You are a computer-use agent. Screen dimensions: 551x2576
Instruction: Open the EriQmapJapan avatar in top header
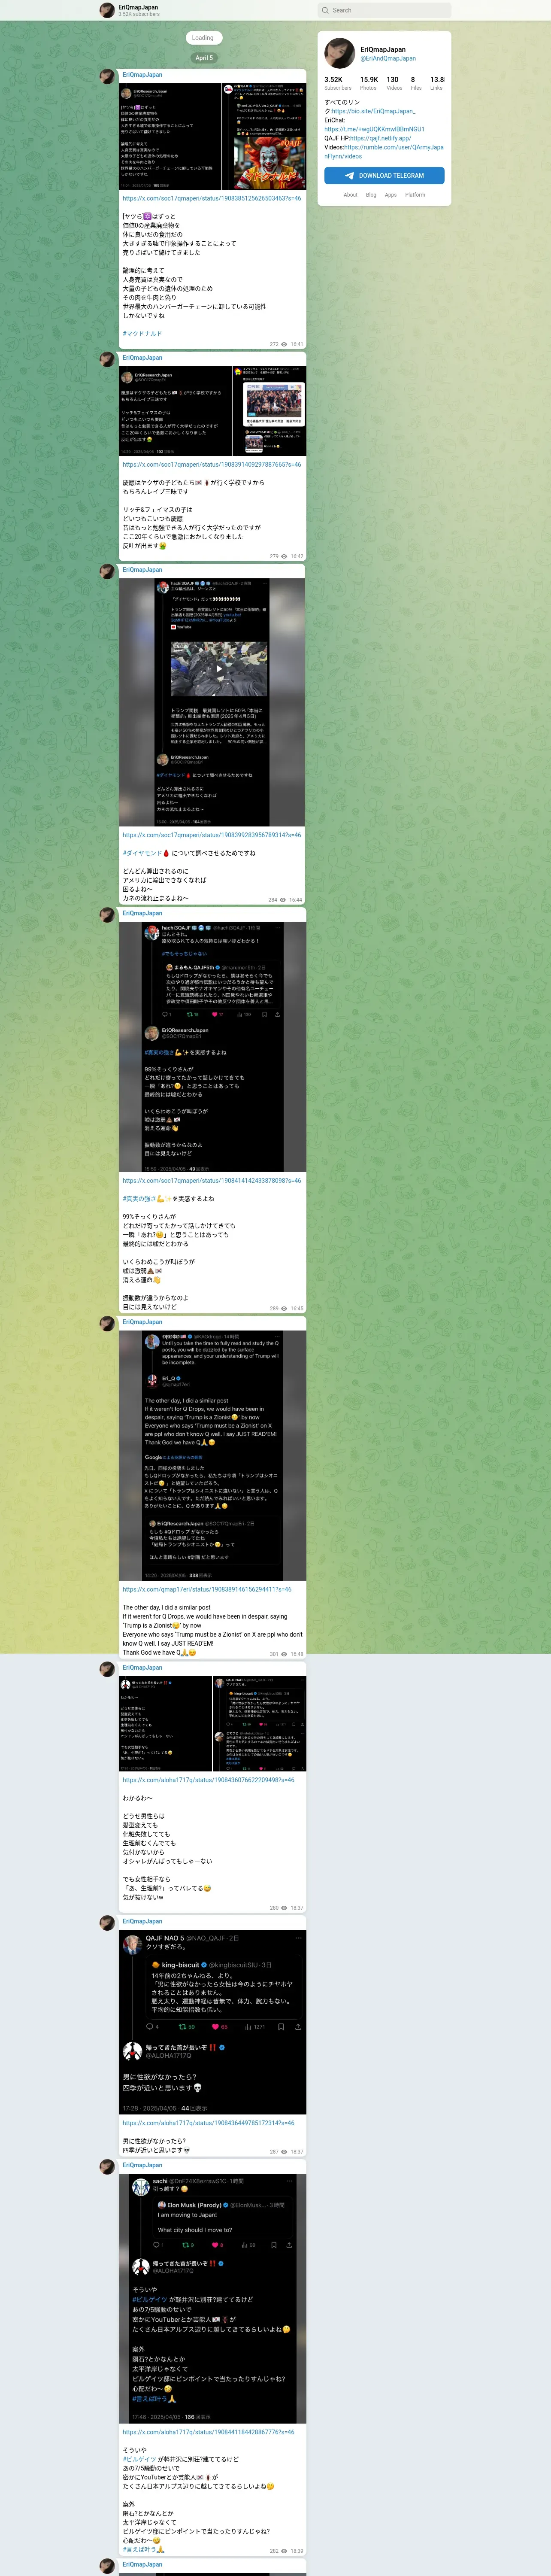[107, 10]
